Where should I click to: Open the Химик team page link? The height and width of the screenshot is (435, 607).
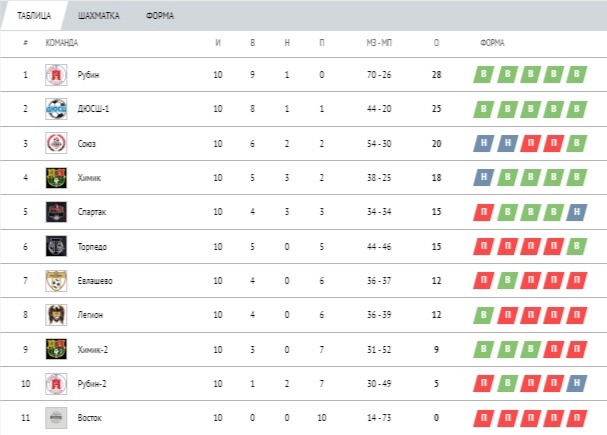pos(89,178)
